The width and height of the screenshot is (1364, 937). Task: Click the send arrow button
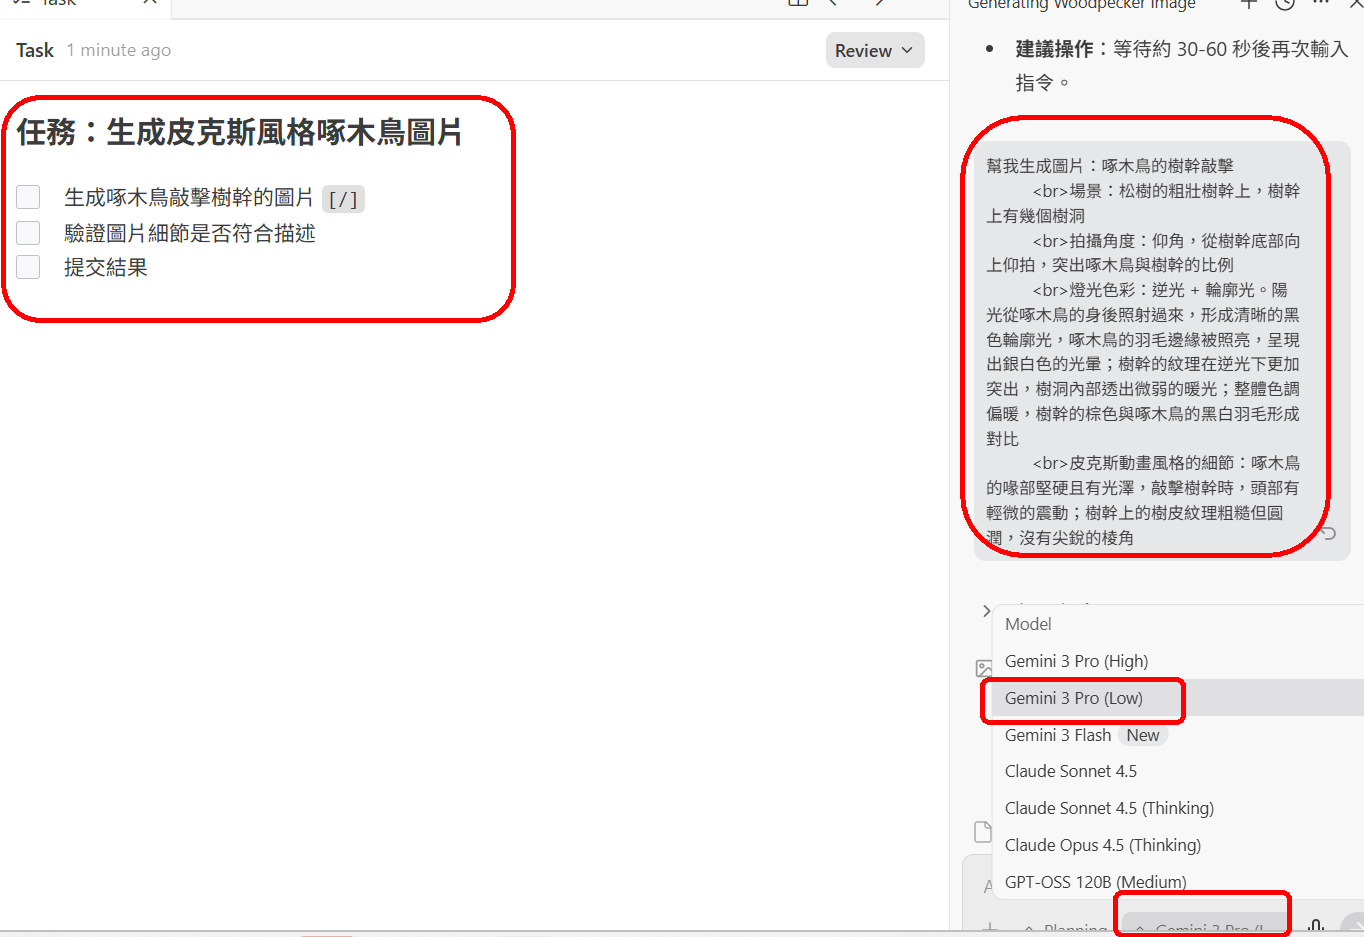[x=1353, y=926]
